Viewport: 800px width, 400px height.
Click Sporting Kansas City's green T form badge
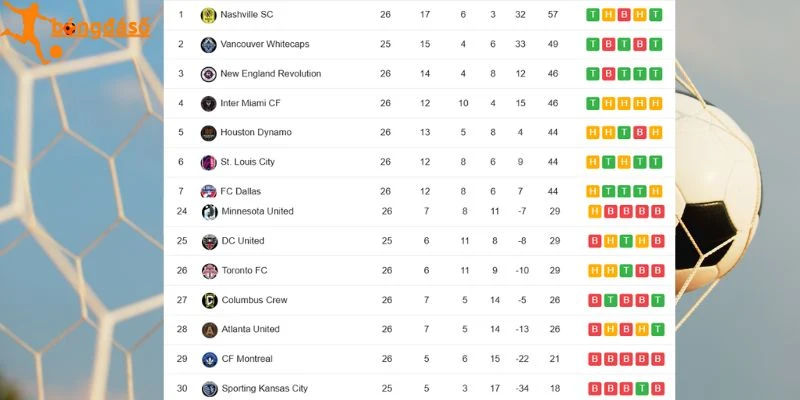coord(642,389)
